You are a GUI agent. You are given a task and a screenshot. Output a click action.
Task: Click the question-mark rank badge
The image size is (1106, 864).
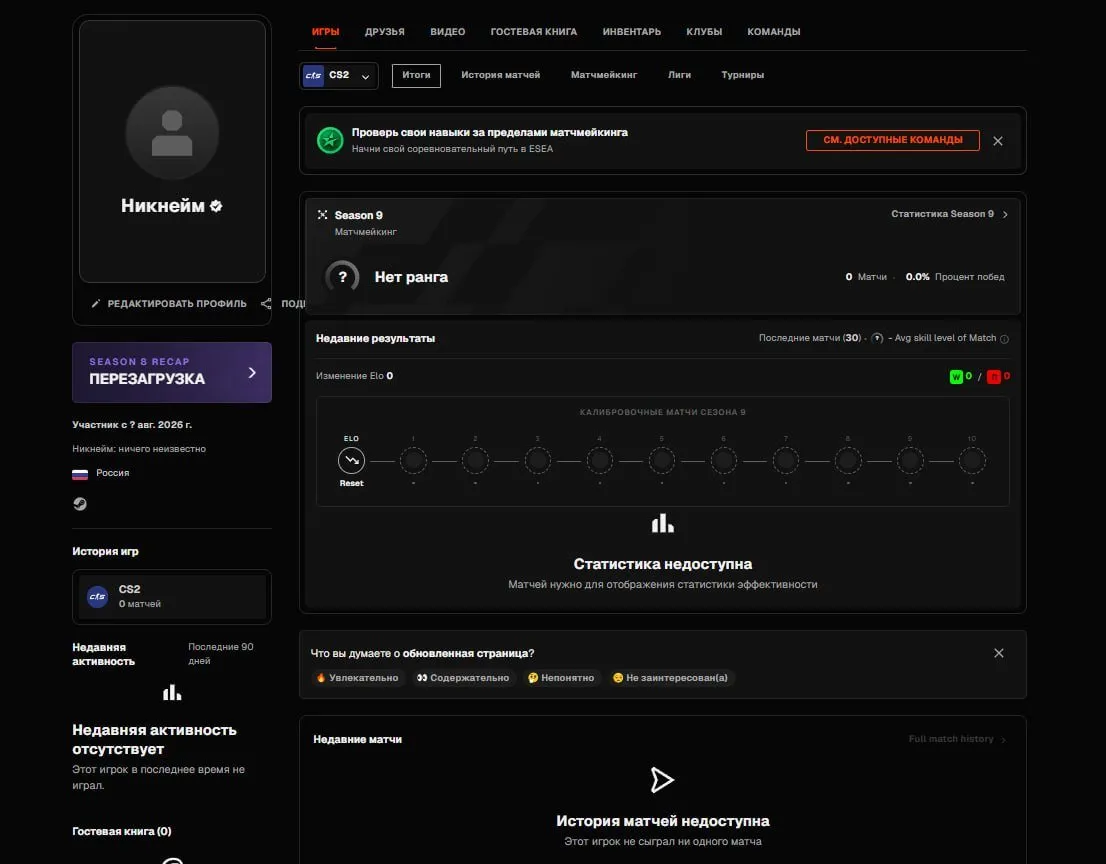point(342,277)
